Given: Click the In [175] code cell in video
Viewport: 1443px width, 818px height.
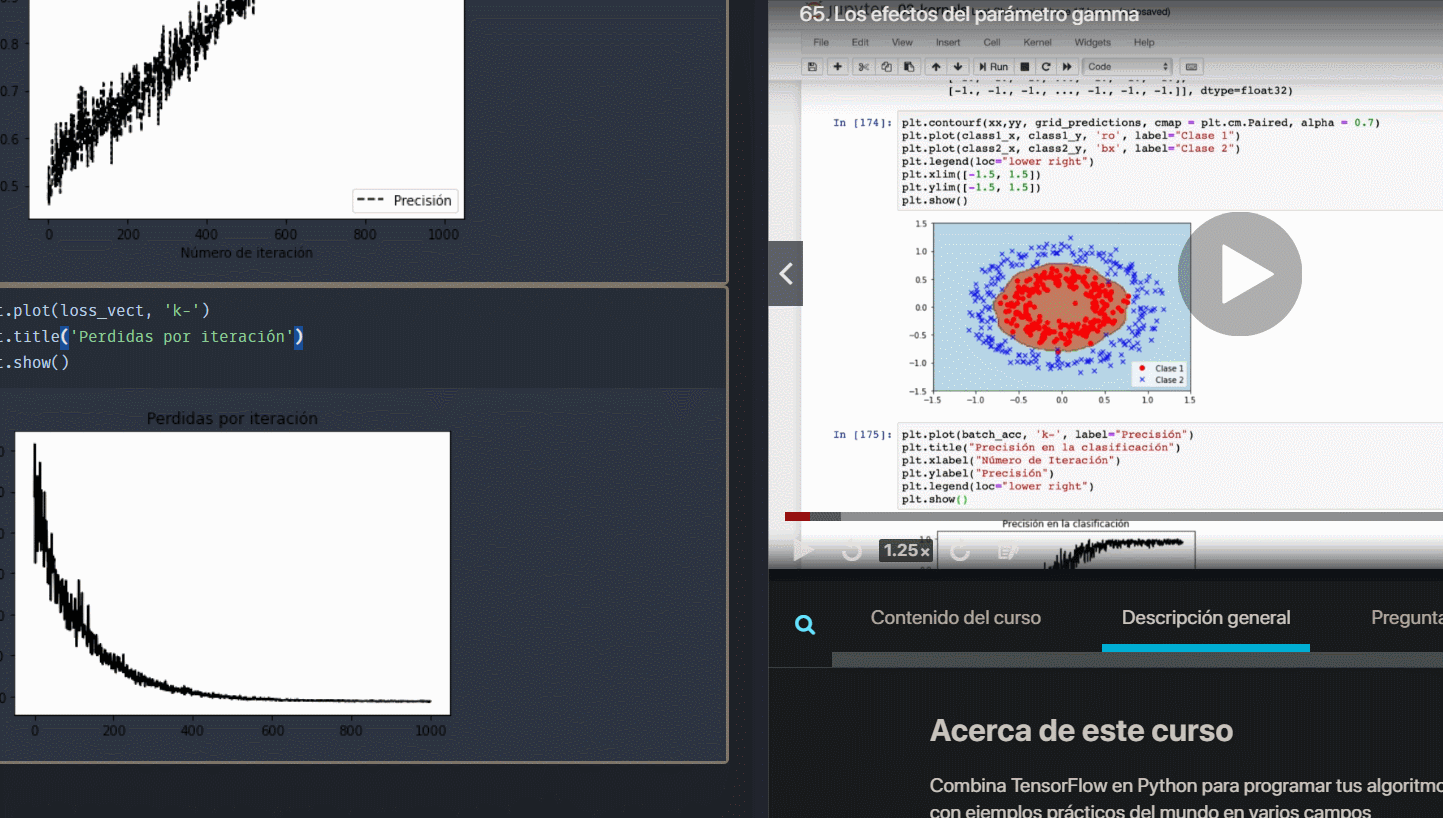Looking at the screenshot, I should 1170,467.
